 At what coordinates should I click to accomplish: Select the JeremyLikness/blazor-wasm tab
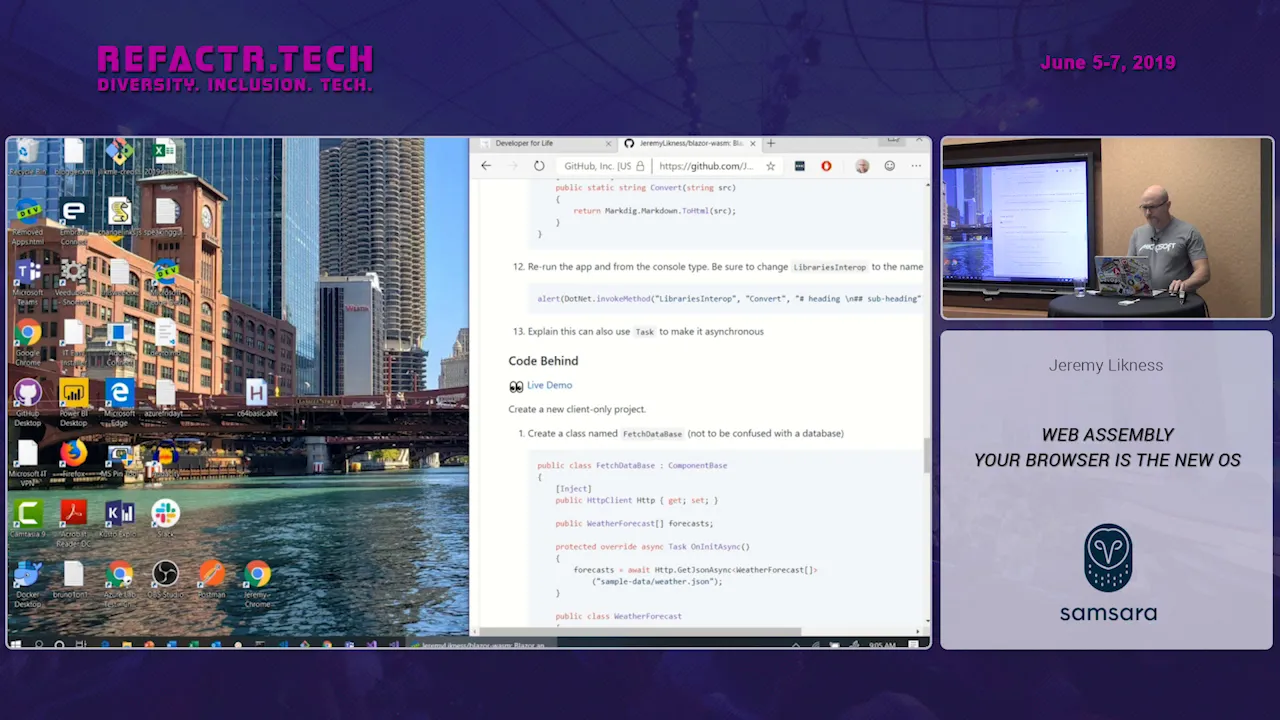[690, 144]
